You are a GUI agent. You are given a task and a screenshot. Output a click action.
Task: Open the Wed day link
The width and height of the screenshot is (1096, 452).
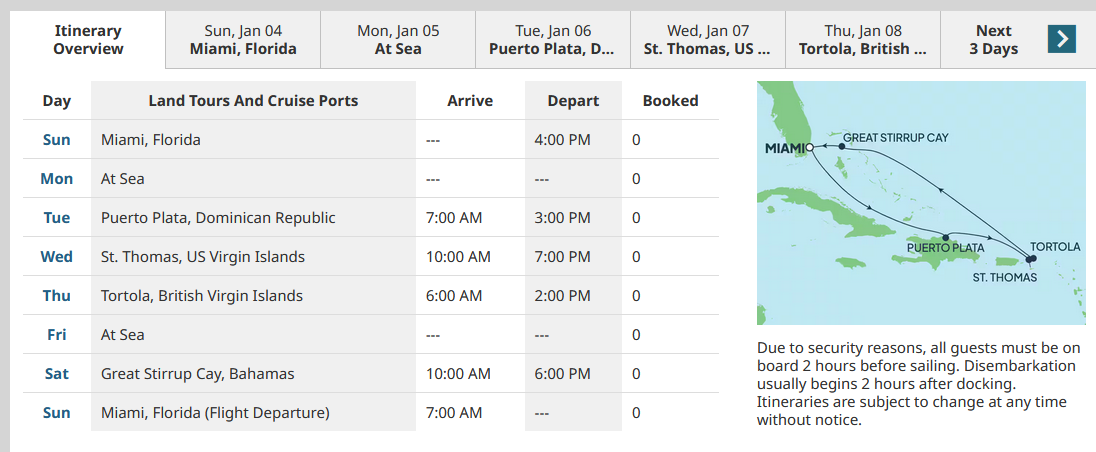tap(57, 257)
